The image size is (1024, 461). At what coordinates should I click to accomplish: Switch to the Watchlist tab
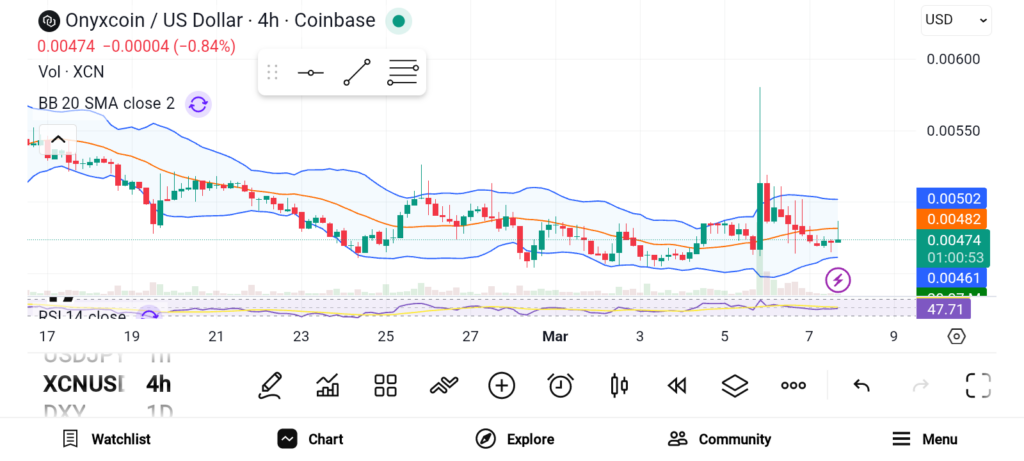[106, 439]
